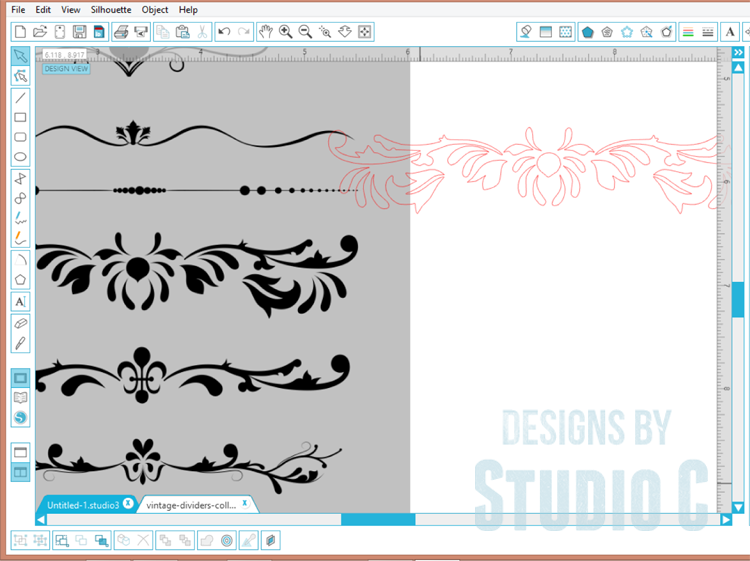The width and height of the screenshot is (750, 561).
Task: Open the File menu
Action: coord(18,10)
